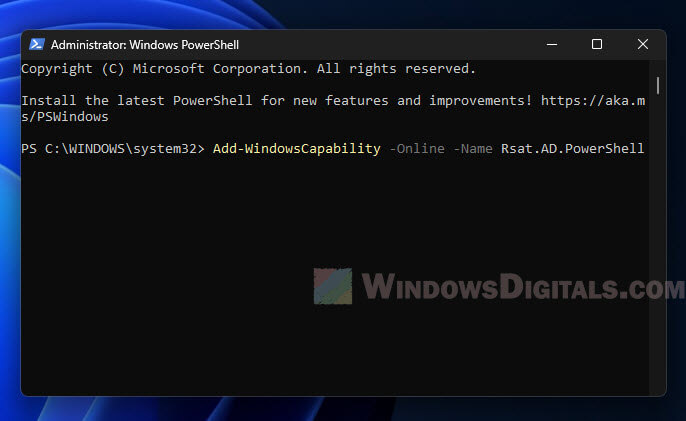Maximize the Administrator PowerShell window
The height and width of the screenshot is (421, 686).
pyautogui.click(x=597, y=44)
